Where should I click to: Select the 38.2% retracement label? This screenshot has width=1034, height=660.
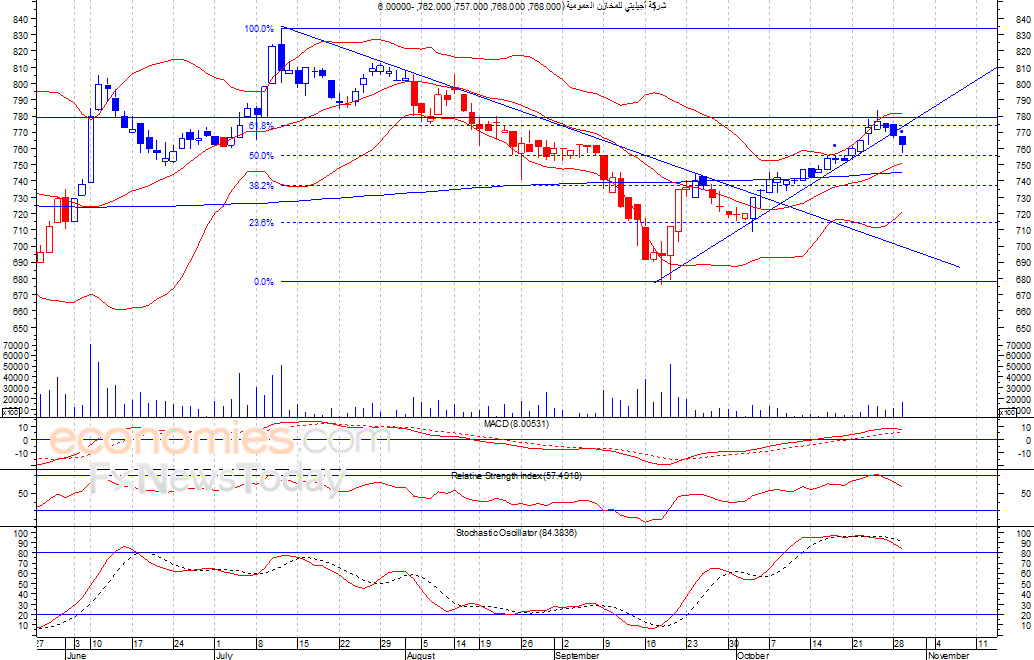260,186
